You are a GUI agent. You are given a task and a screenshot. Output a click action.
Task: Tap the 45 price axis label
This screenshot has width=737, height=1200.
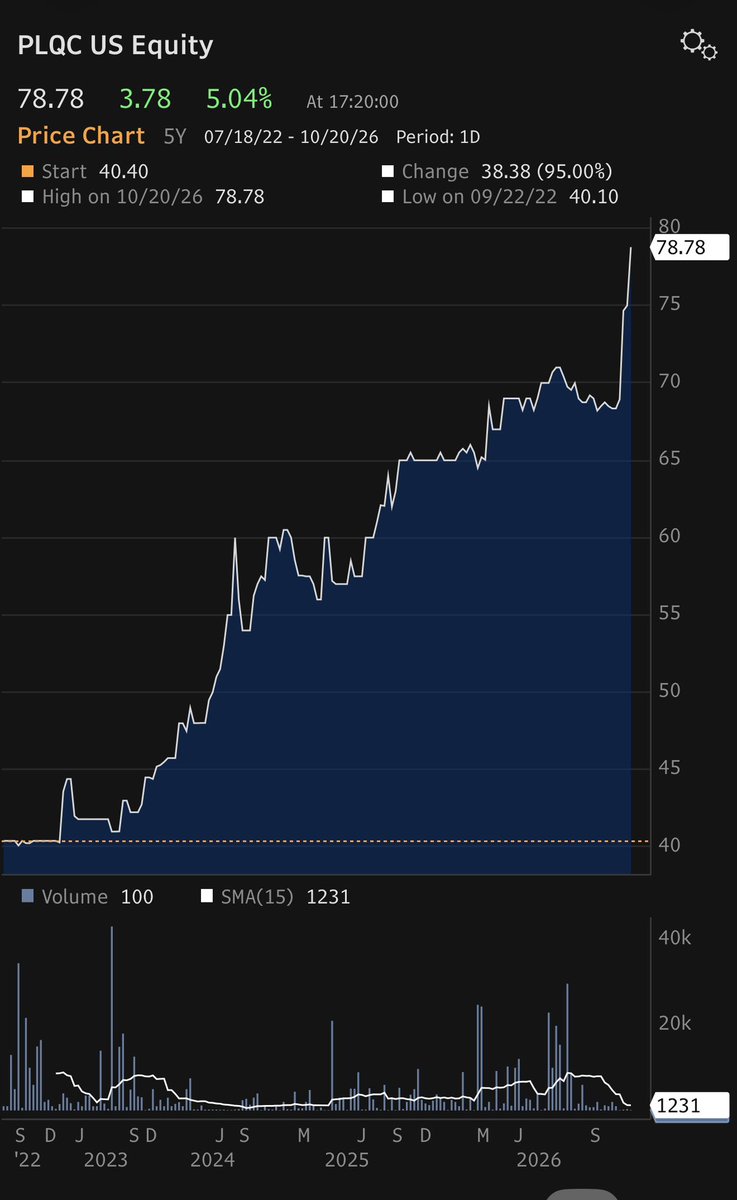[669, 768]
